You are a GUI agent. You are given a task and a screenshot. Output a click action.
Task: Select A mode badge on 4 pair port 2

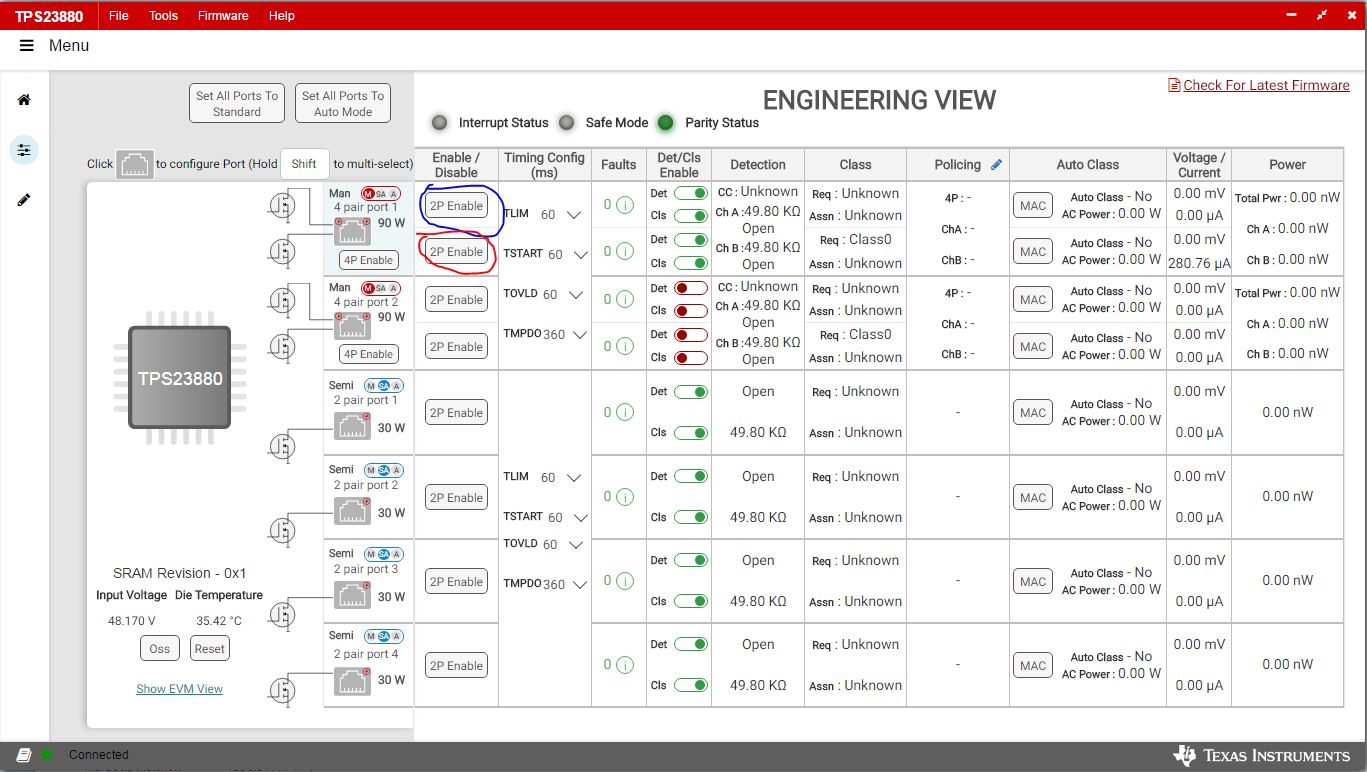(x=394, y=288)
